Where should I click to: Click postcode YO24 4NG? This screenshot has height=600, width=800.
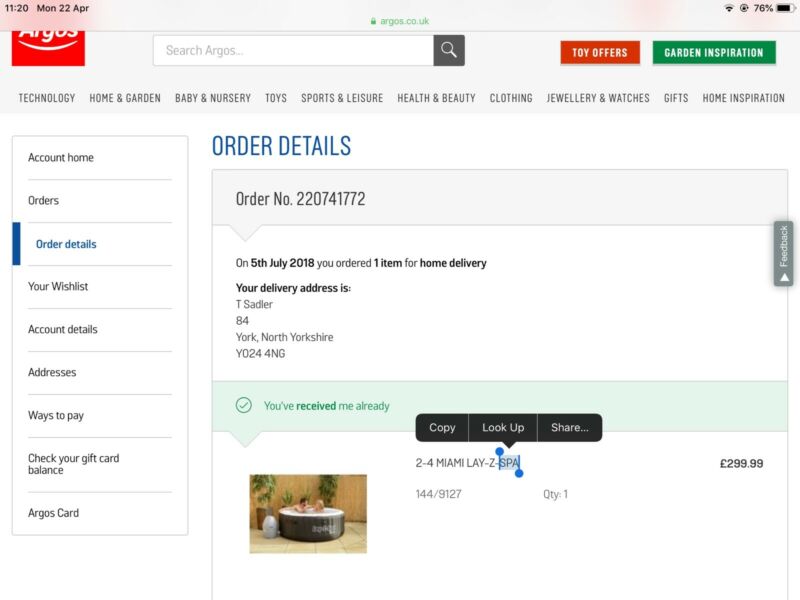tap(260, 353)
